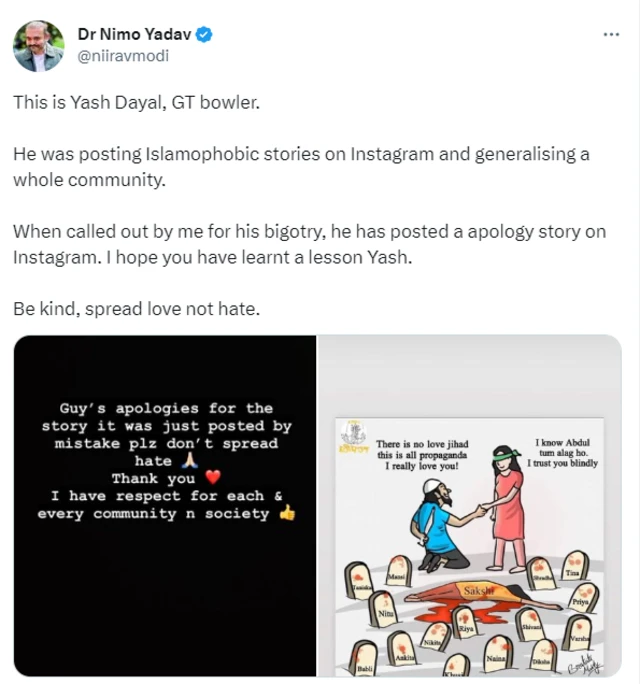Click the blue verified badge
This screenshot has height=684, width=640.
point(204,35)
